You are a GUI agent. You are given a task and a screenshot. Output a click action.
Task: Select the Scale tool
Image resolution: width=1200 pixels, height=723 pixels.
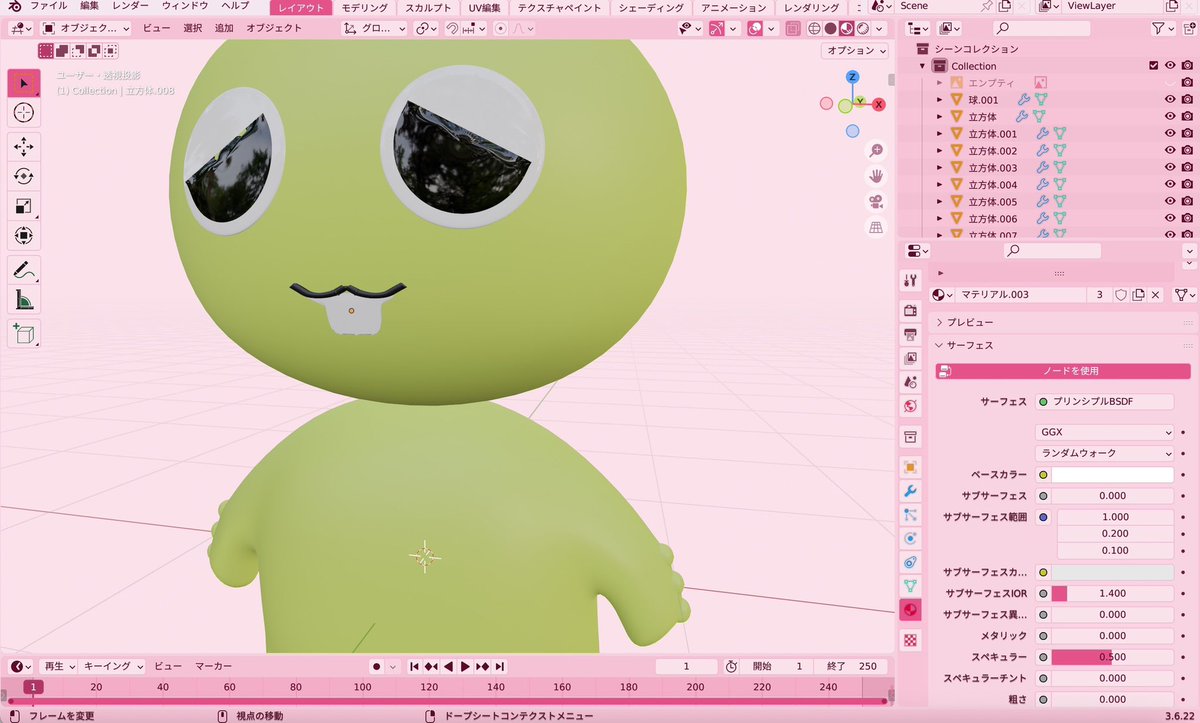click(24, 206)
